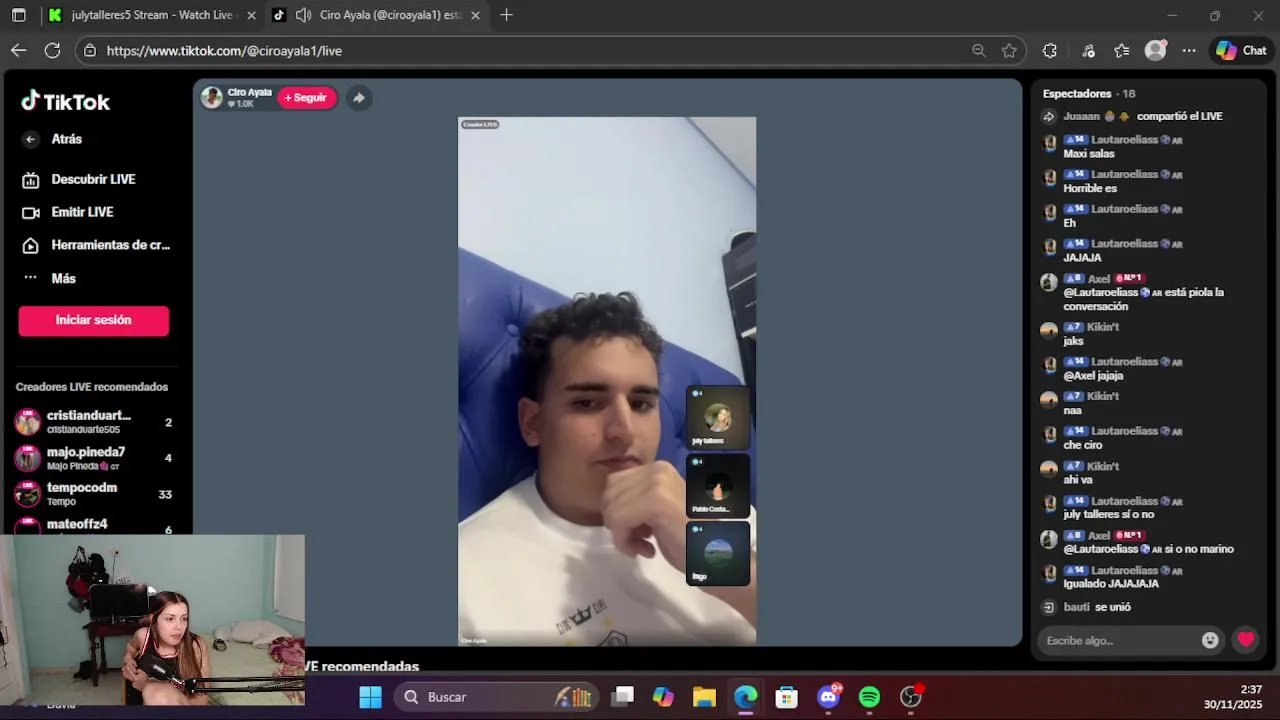Reload the page
1280x720 pixels.
point(53,50)
